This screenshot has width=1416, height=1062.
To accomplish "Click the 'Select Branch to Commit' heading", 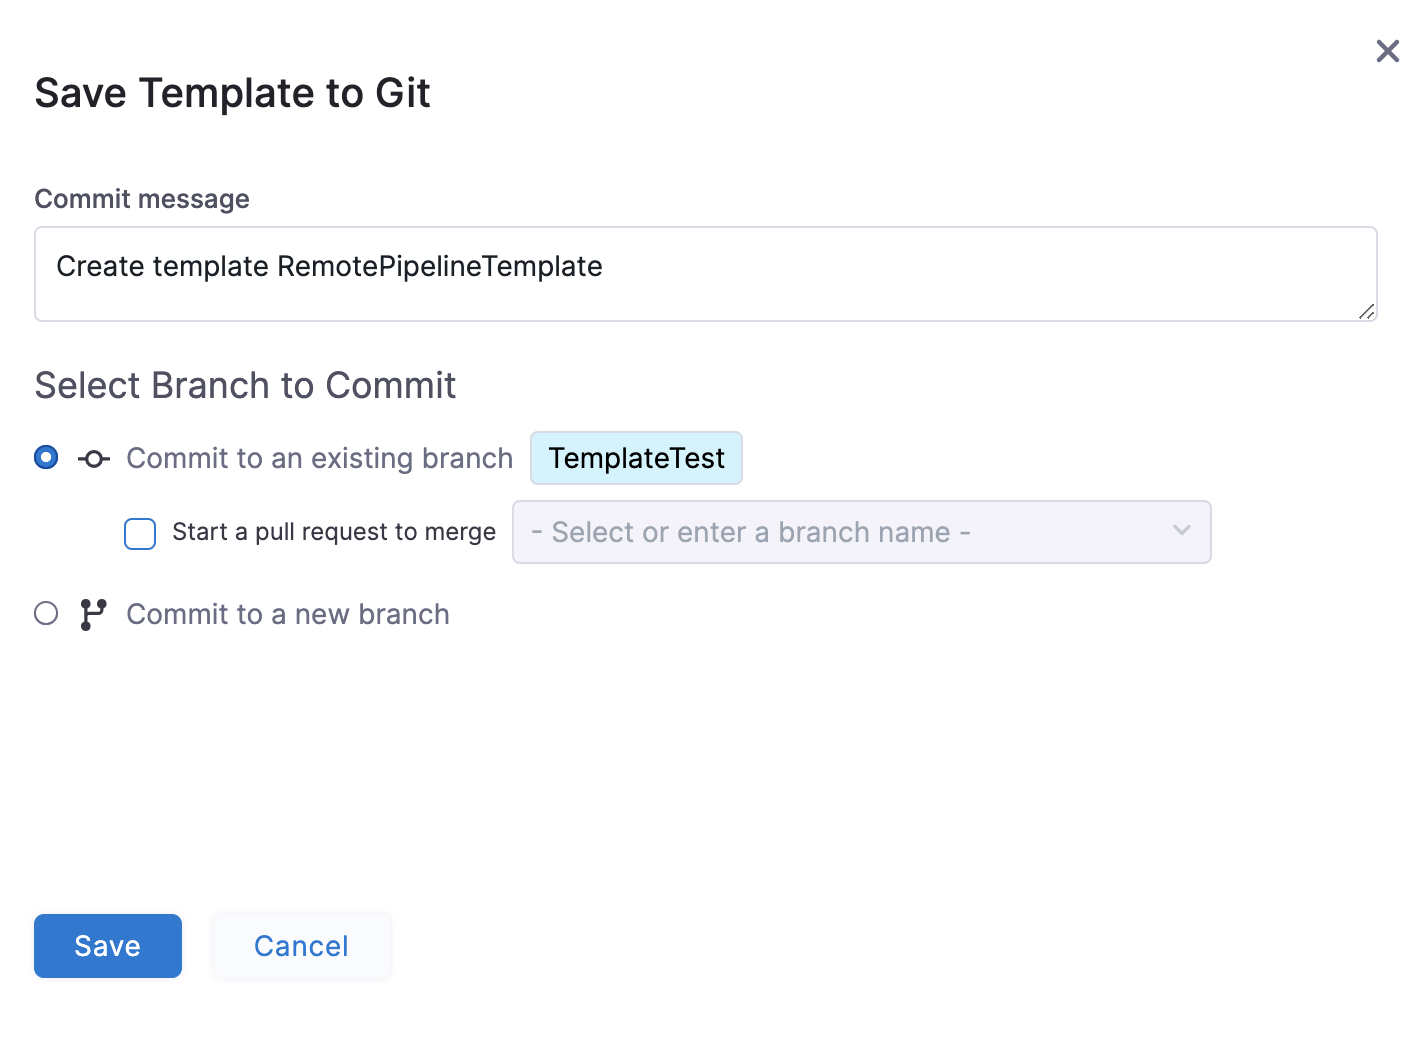I will pyautogui.click(x=245, y=386).
